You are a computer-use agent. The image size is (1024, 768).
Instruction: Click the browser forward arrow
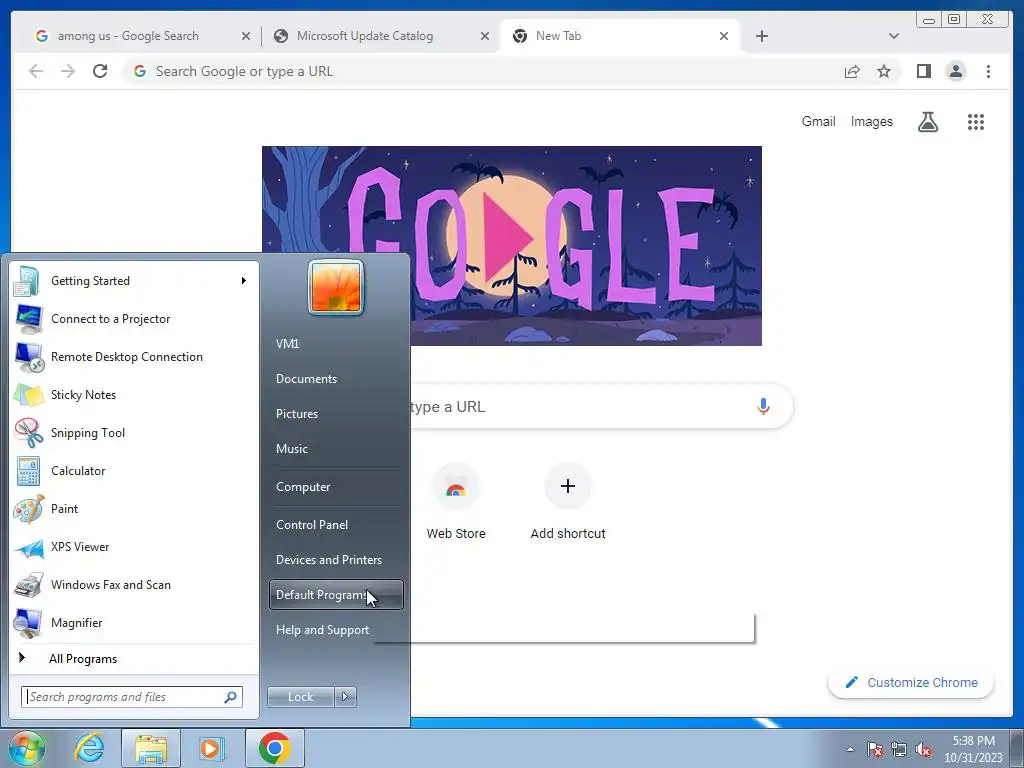coord(68,71)
